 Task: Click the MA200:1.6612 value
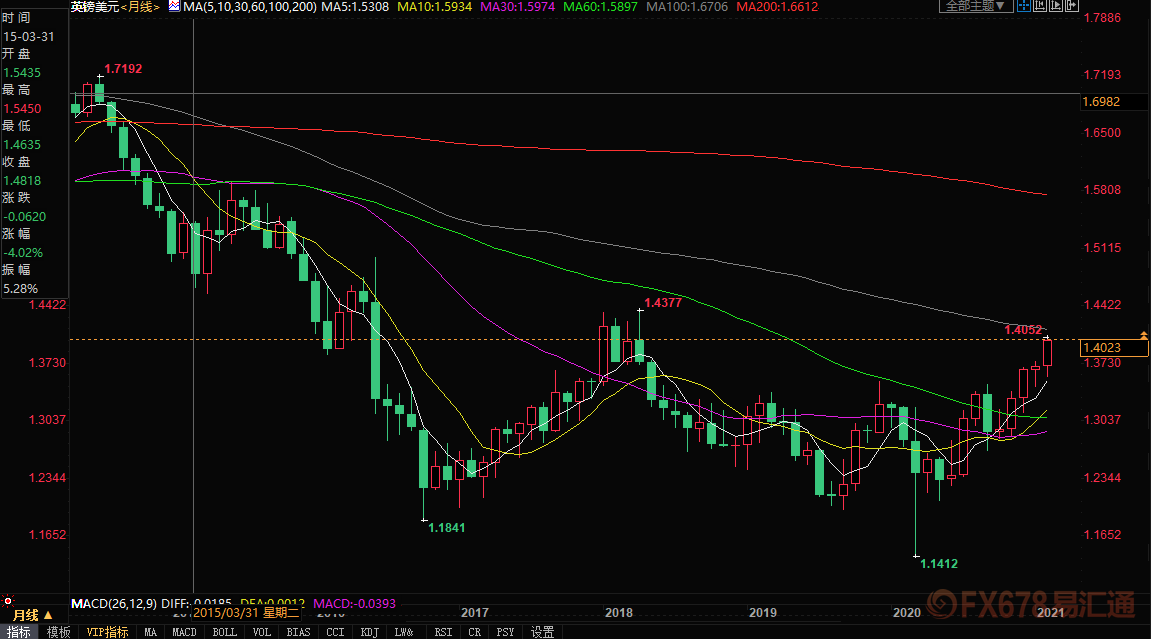click(x=777, y=7)
